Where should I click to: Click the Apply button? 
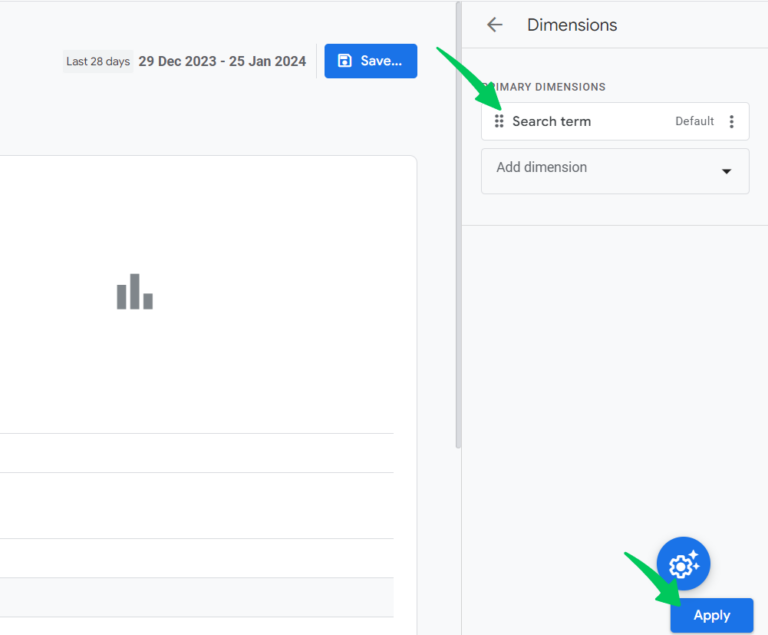coord(712,615)
